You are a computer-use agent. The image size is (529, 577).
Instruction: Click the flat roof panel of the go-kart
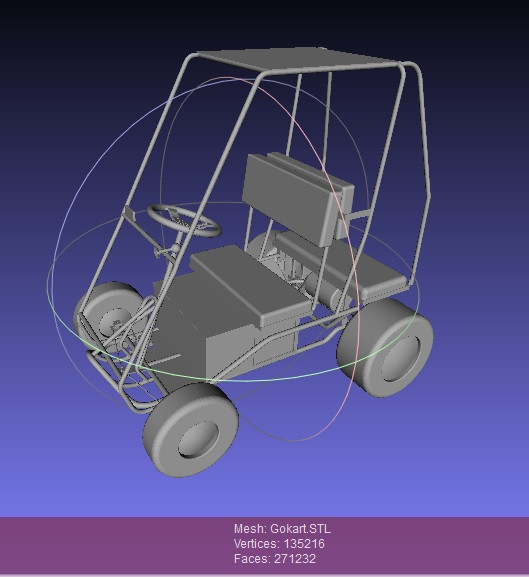298,59
